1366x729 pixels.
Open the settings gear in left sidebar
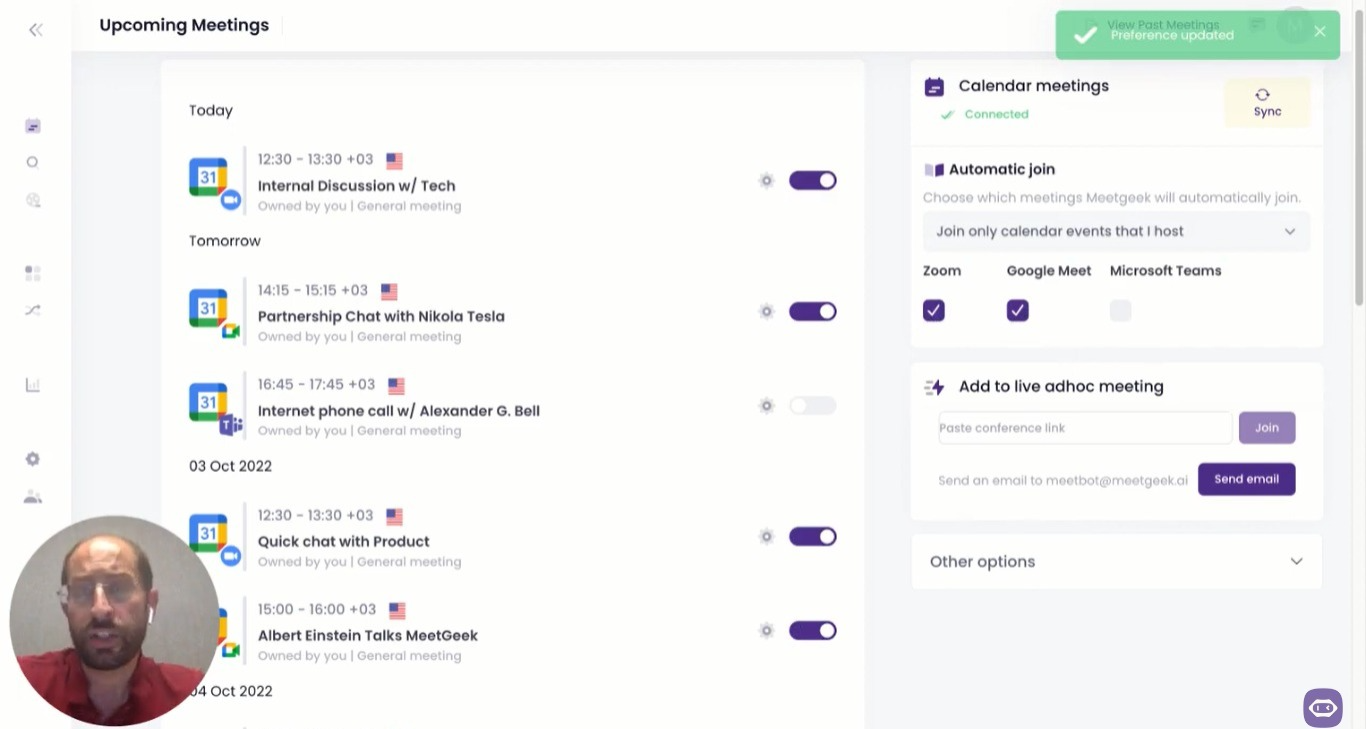[33, 459]
